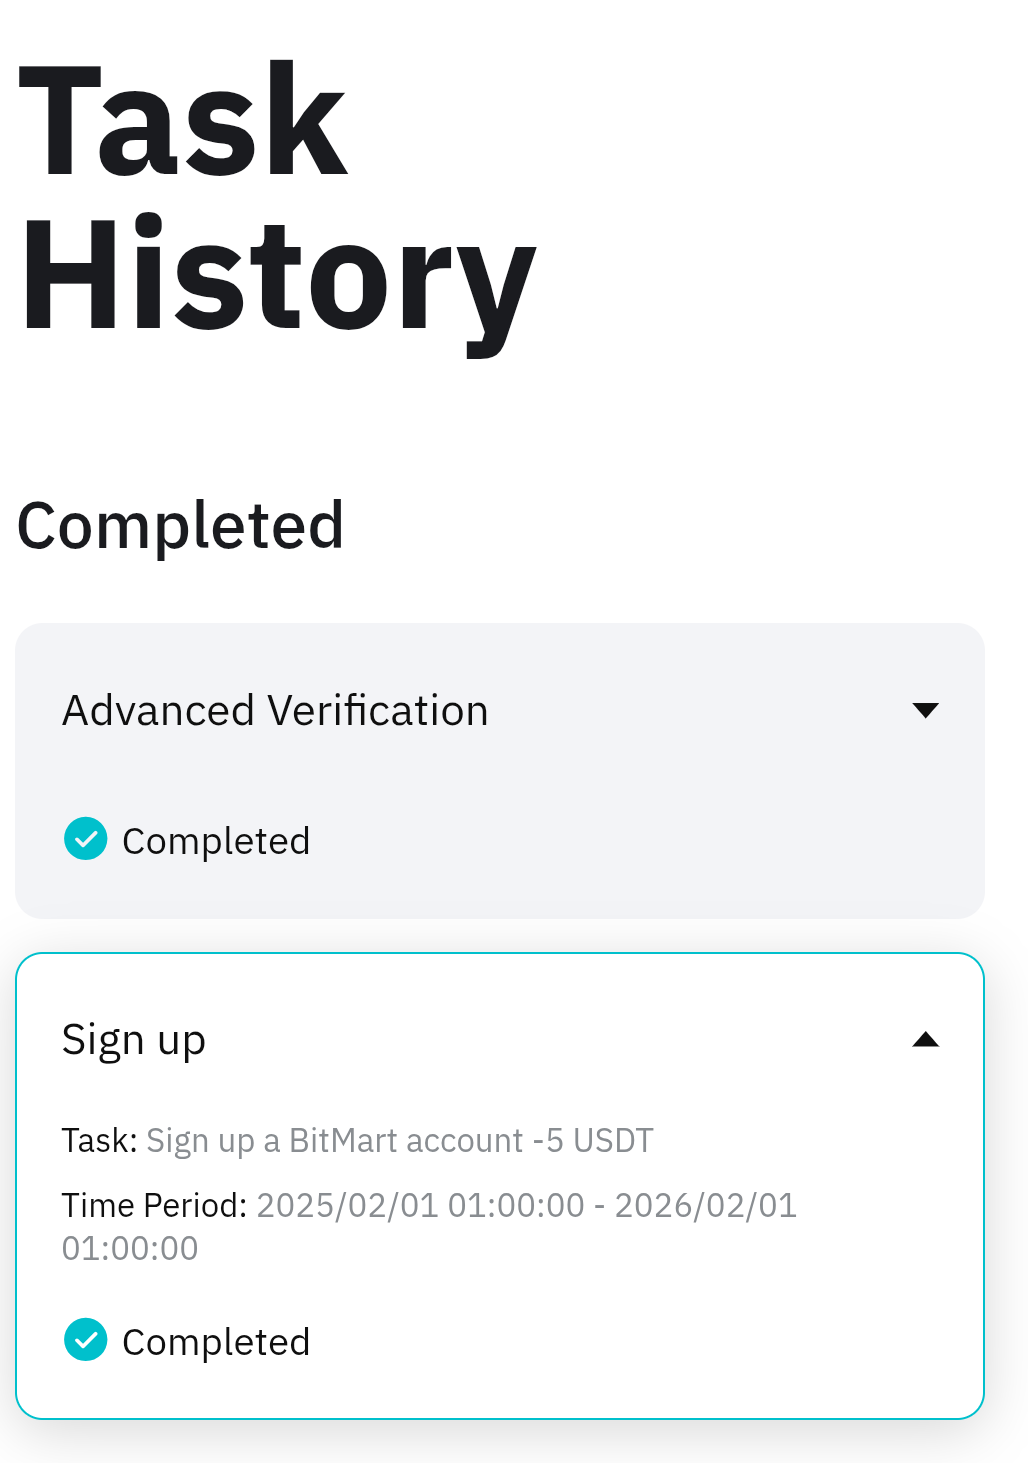Click the Sign up task's checkmark icon
This screenshot has width=1028, height=1463.
point(86,1340)
